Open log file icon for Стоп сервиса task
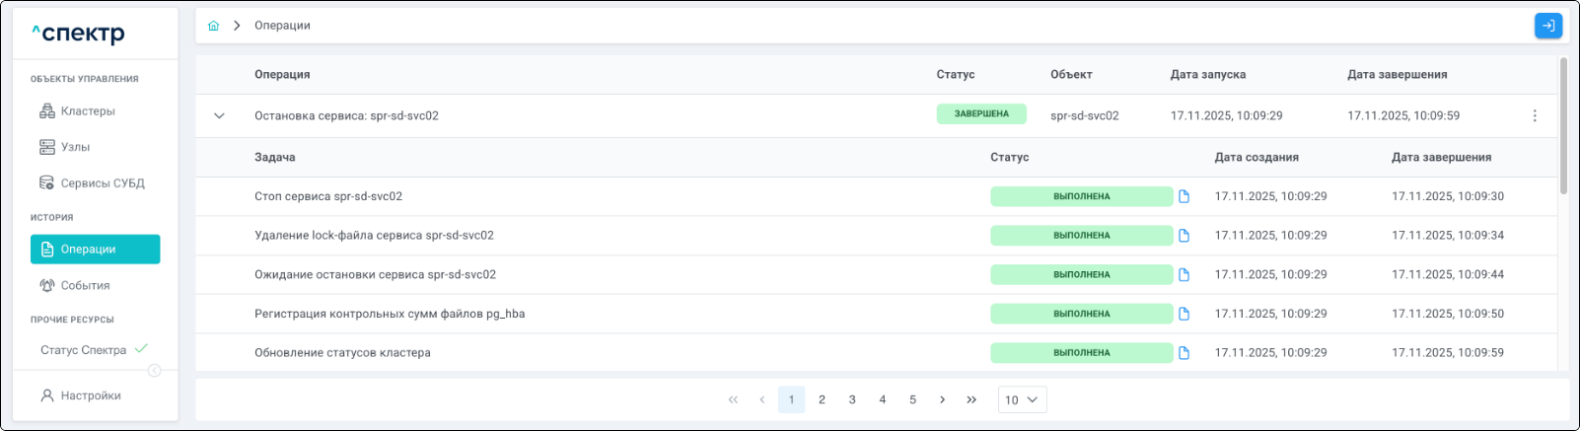The height and width of the screenshot is (431, 1580). pos(1184,197)
